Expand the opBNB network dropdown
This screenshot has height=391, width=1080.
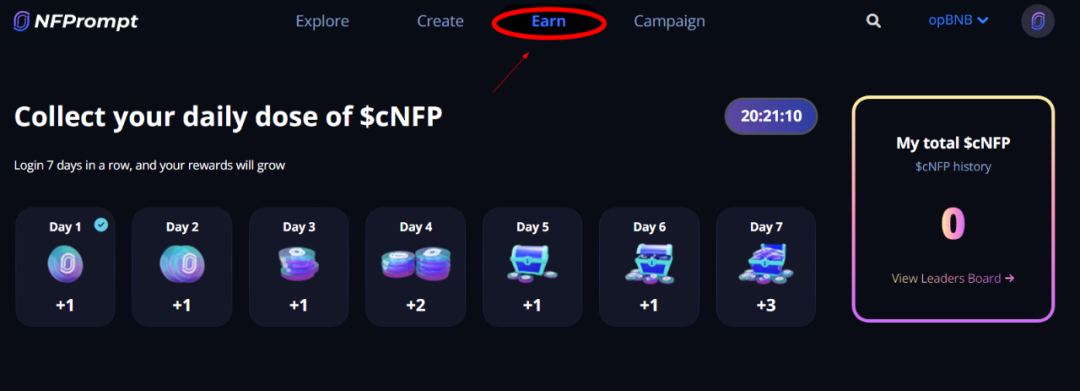click(x=958, y=21)
